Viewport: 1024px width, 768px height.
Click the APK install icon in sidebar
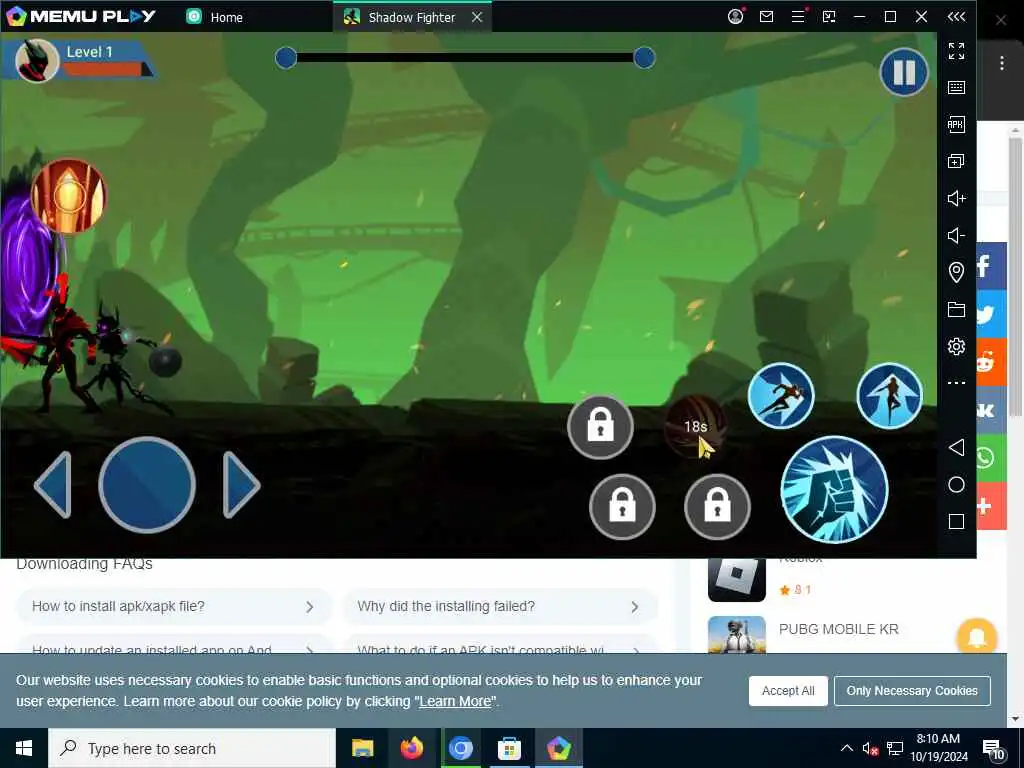(956, 124)
